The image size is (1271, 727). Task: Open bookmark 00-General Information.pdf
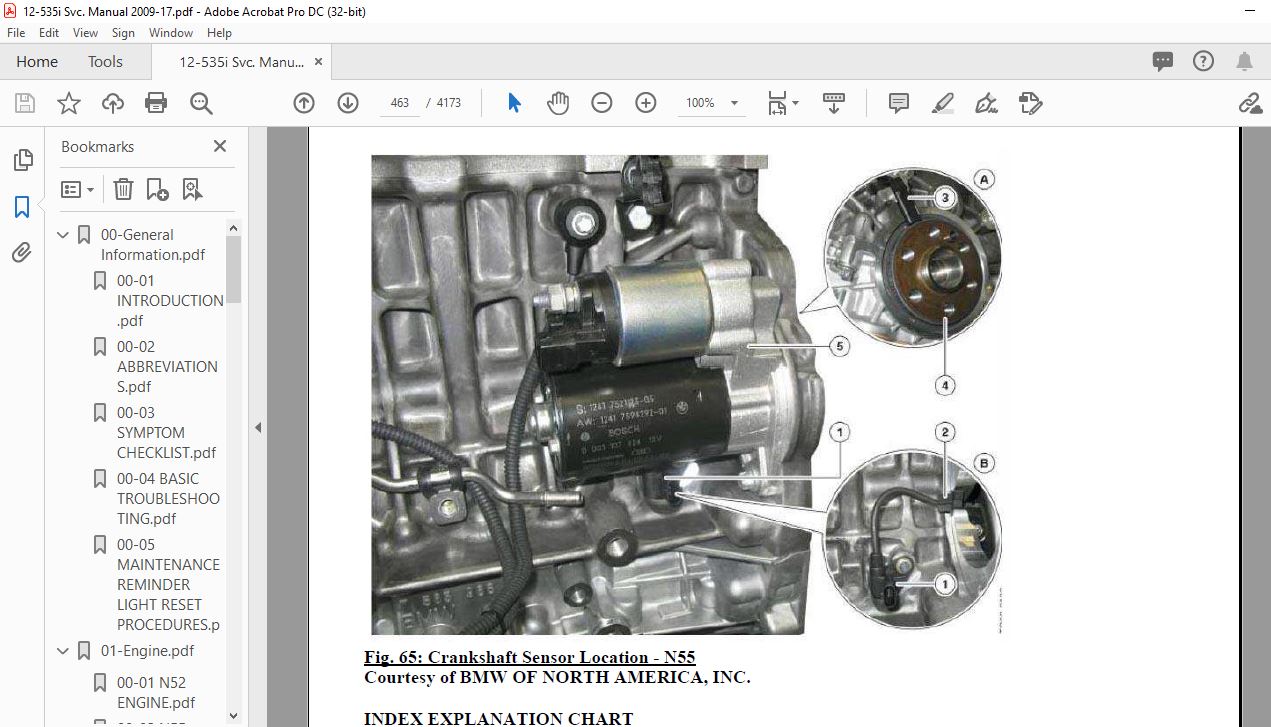click(x=153, y=245)
